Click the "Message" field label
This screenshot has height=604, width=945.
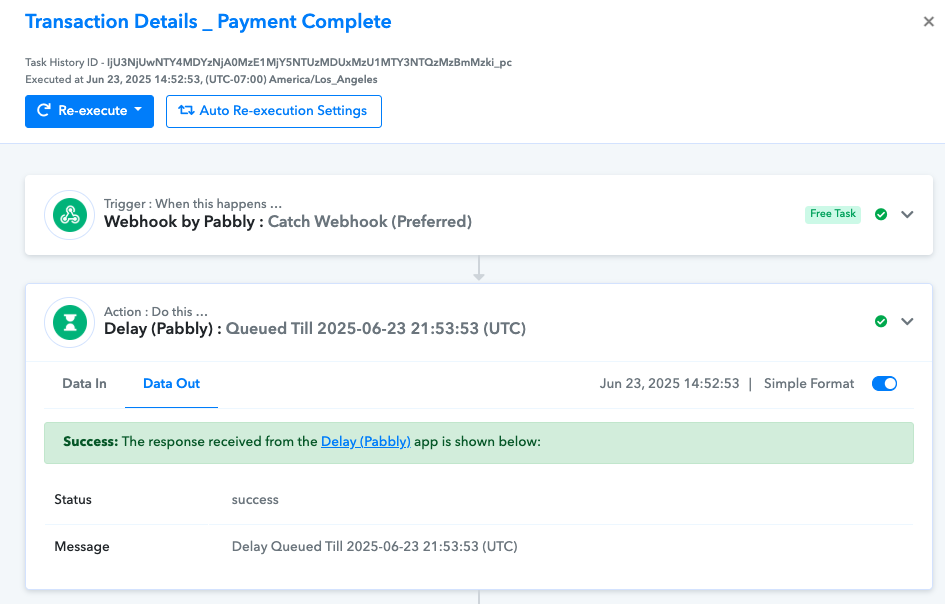coord(82,547)
